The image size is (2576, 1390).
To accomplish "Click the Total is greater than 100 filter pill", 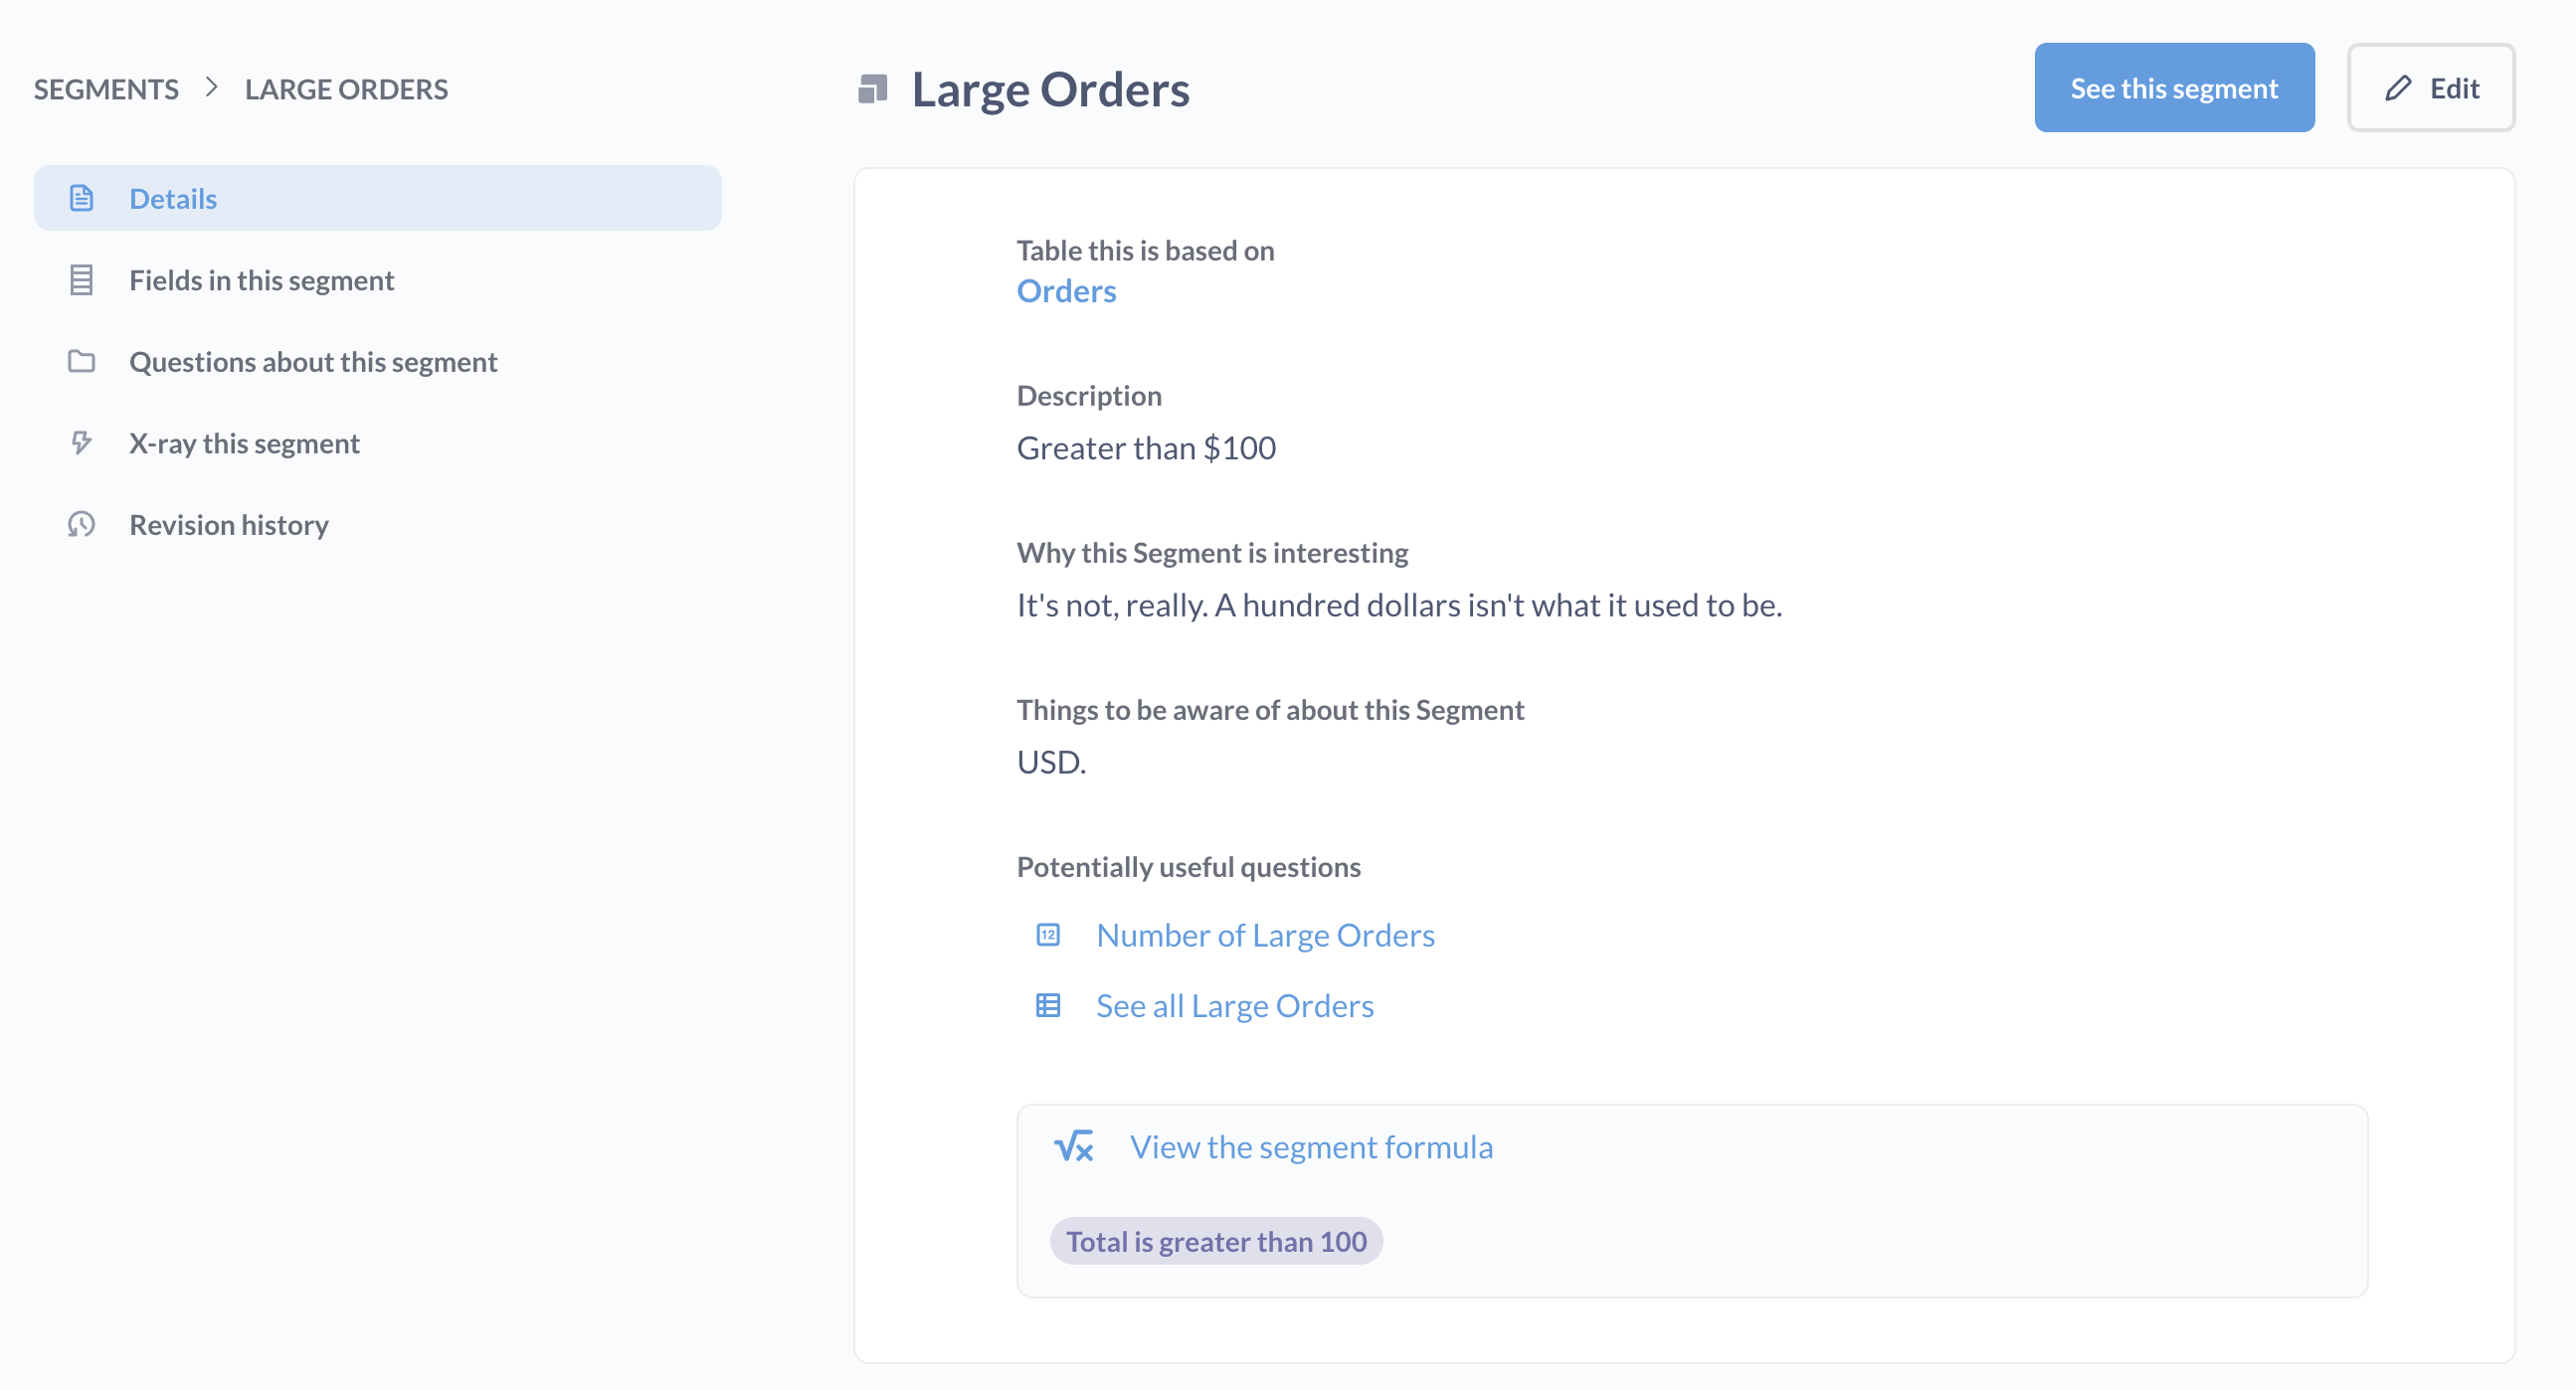I will 1216,1241.
